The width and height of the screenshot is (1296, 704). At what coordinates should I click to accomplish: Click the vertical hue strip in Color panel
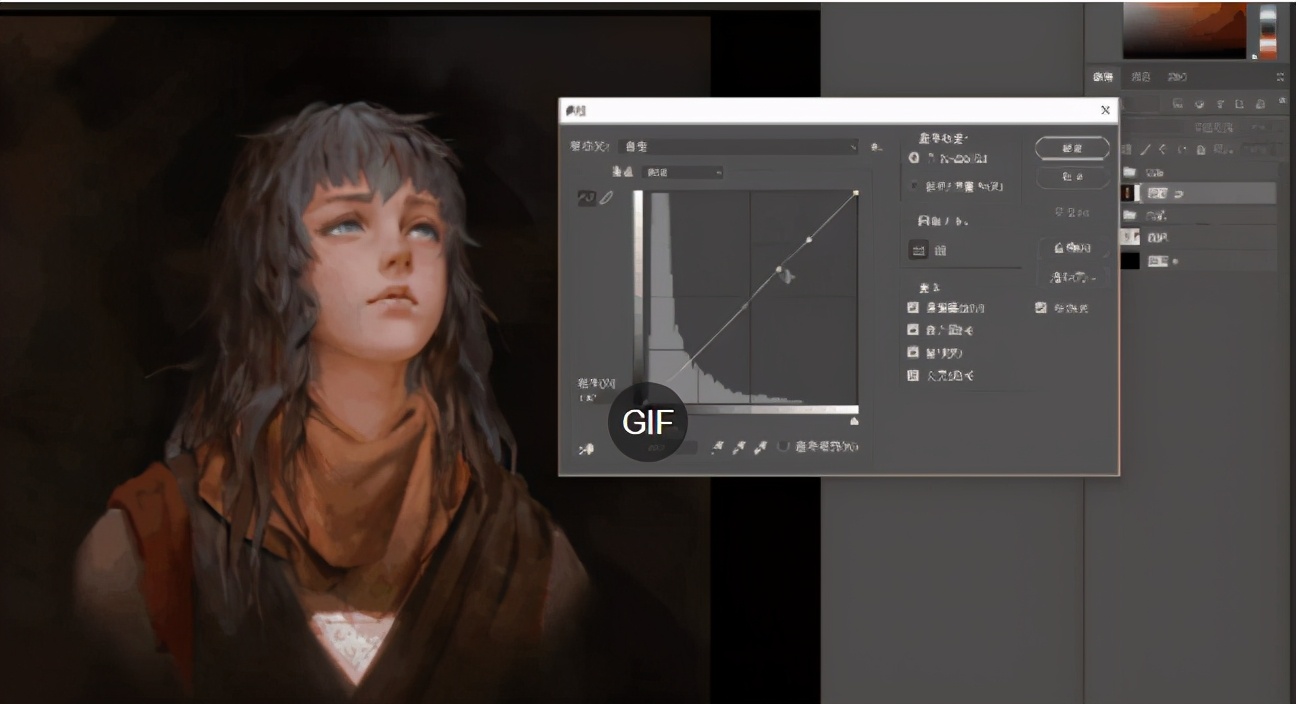click(1268, 30)
